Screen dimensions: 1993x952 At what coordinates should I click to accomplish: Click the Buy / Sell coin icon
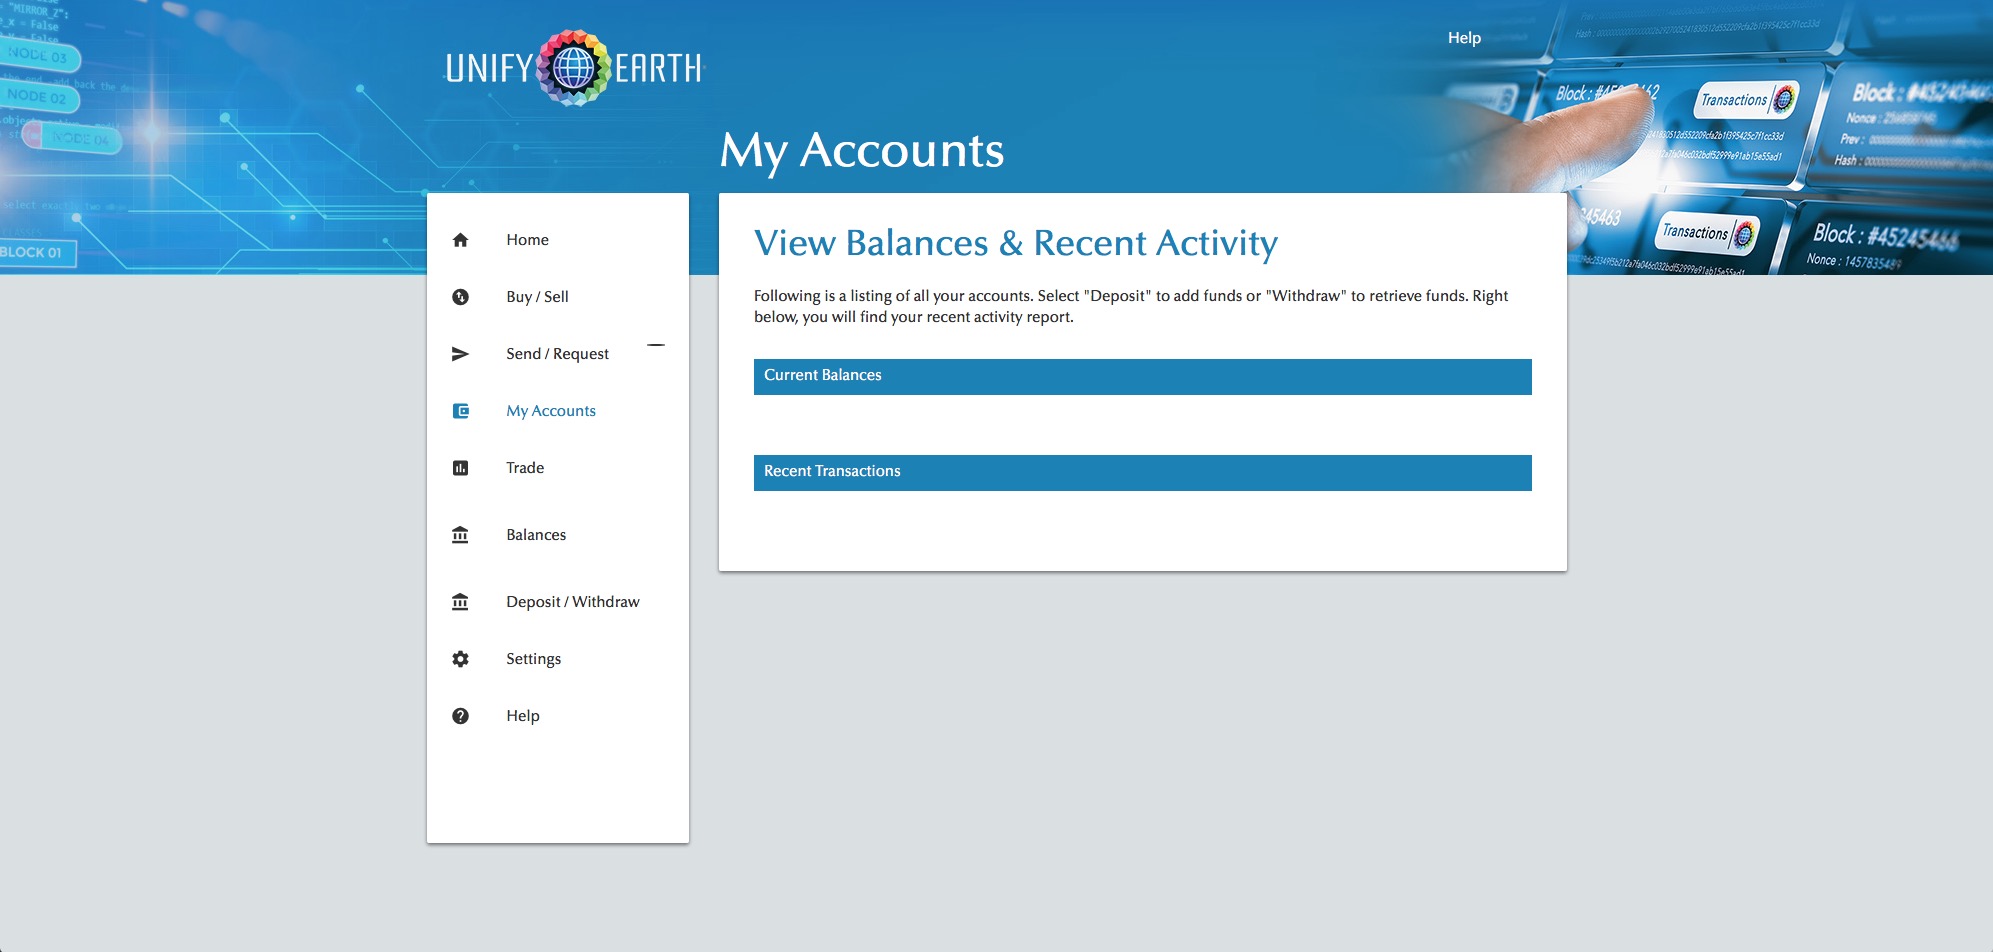coord(460,297)
